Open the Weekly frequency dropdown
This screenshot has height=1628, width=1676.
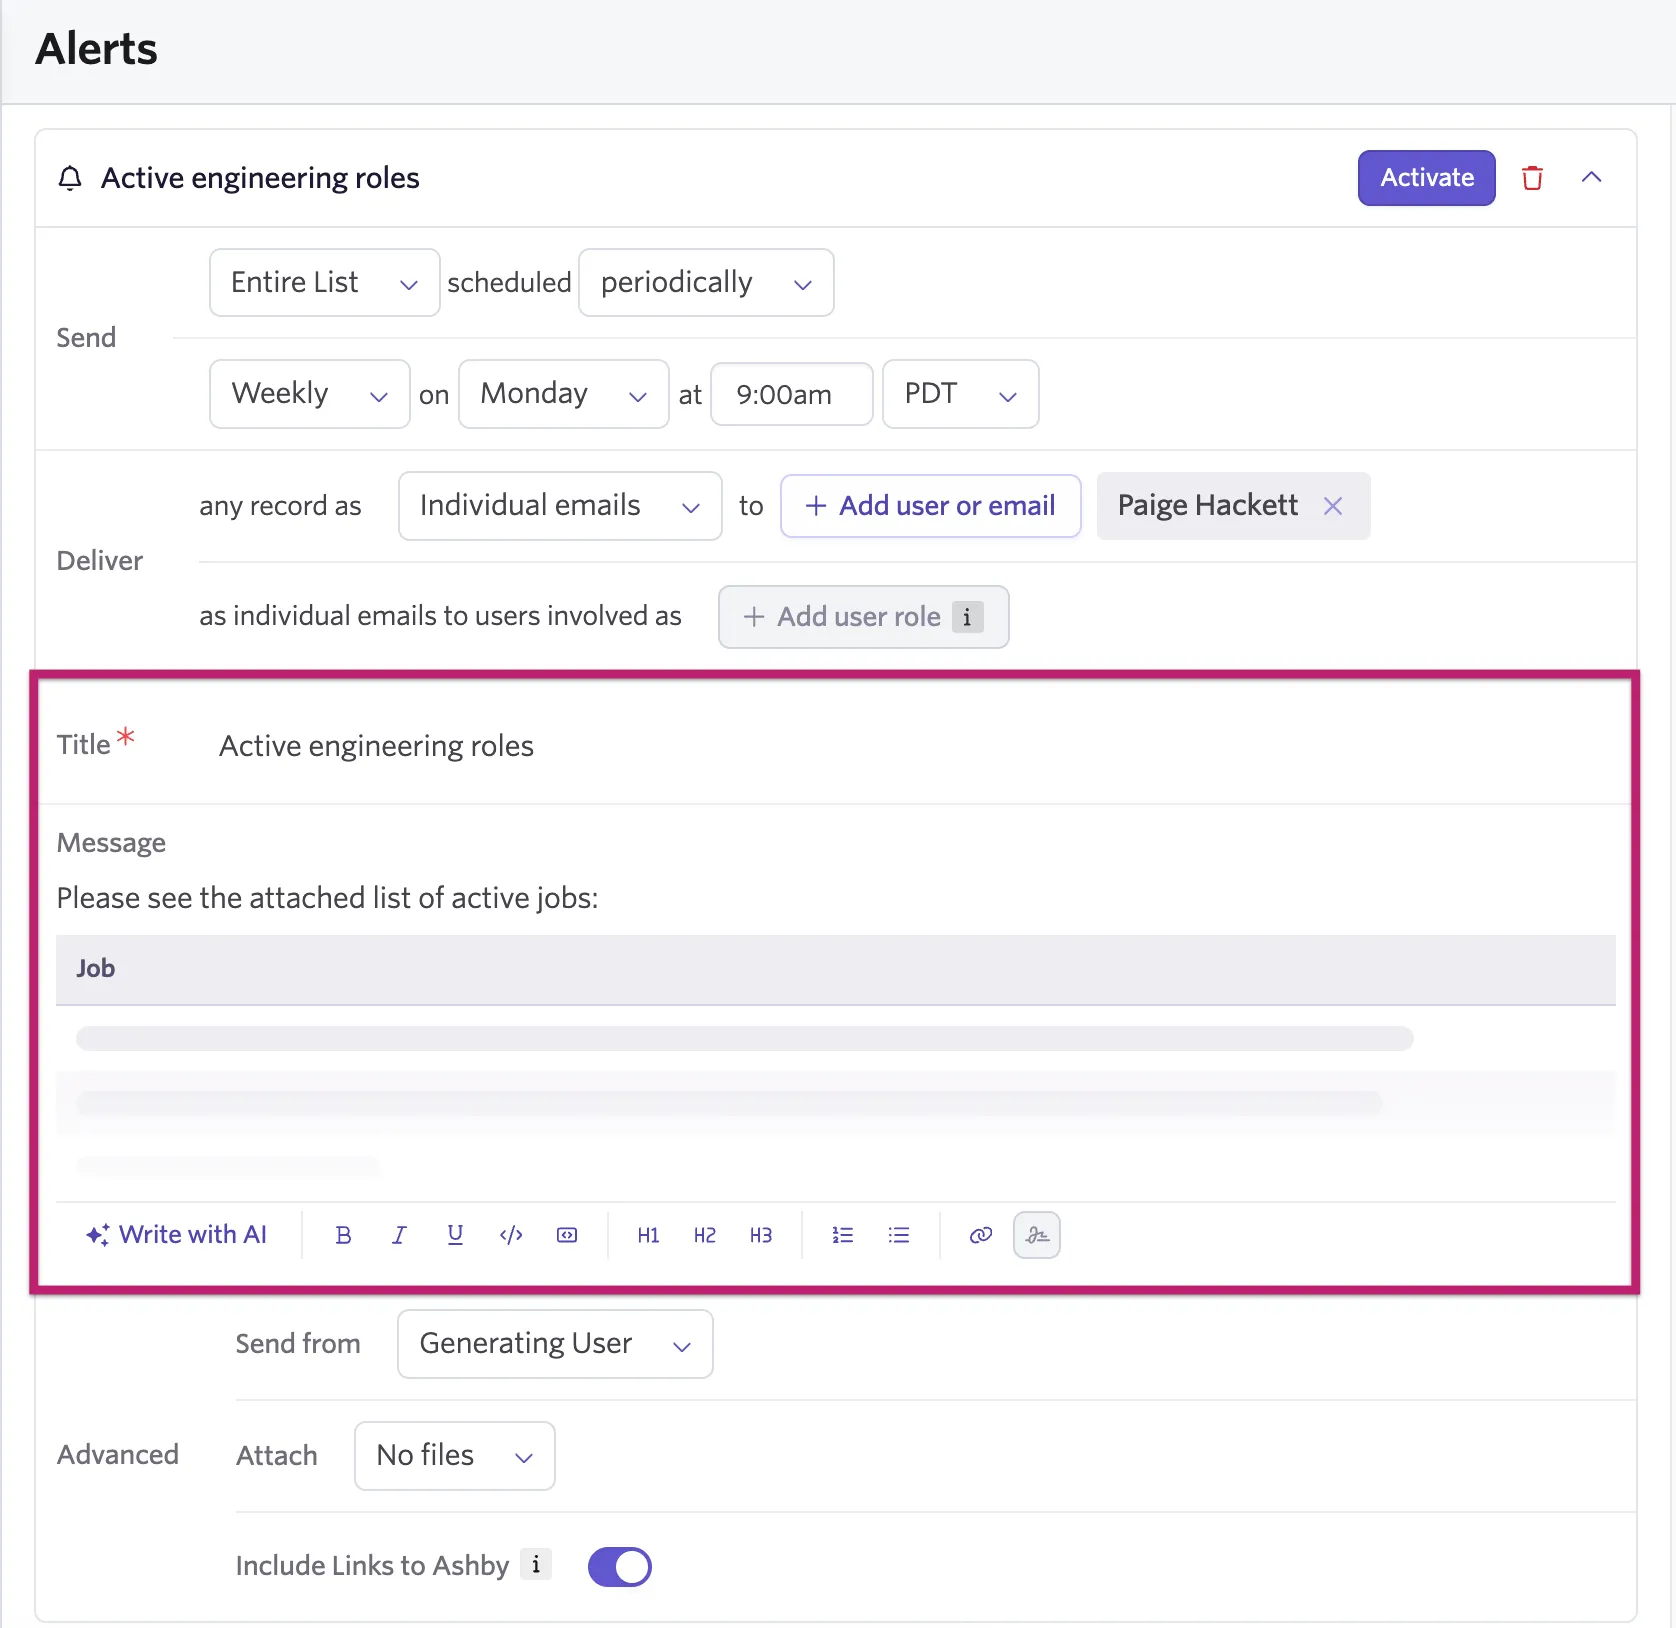[x=310, y=394]
